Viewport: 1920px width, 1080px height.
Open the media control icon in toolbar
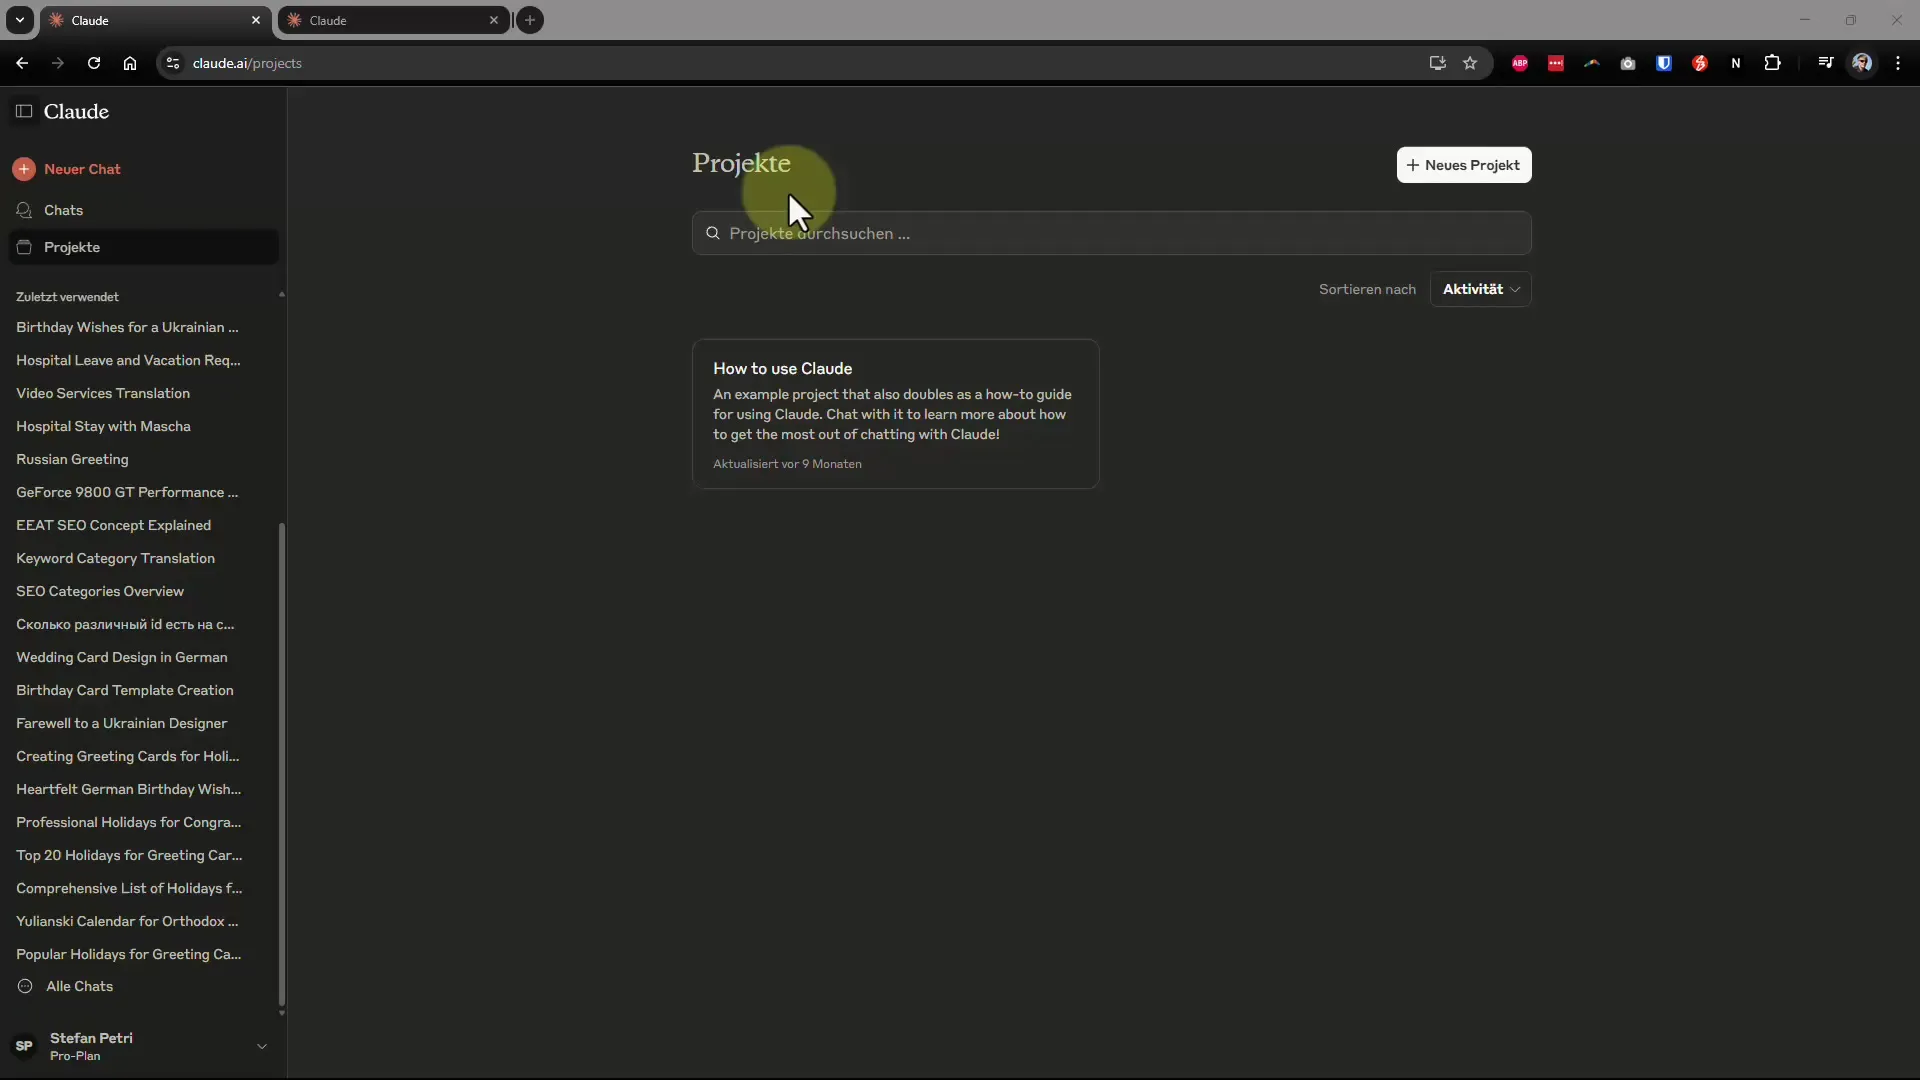(x=1826, y=63)
